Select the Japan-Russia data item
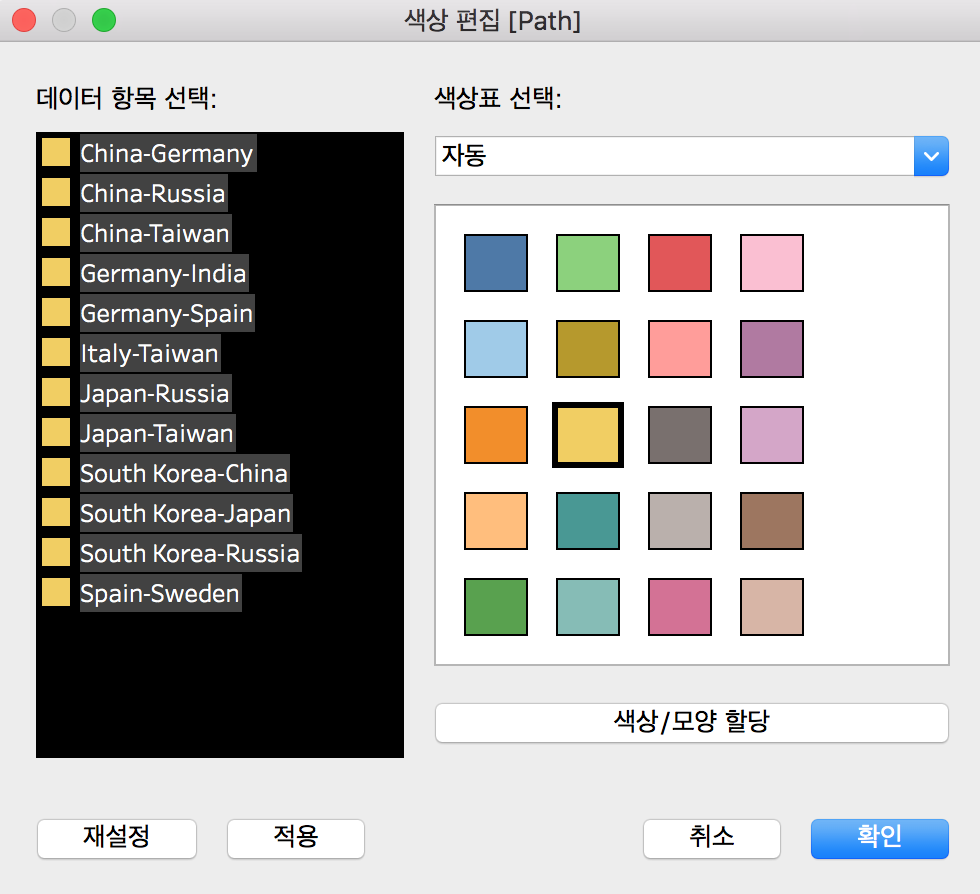The height and width of the screenshot is (894, 980). point(155,393)
